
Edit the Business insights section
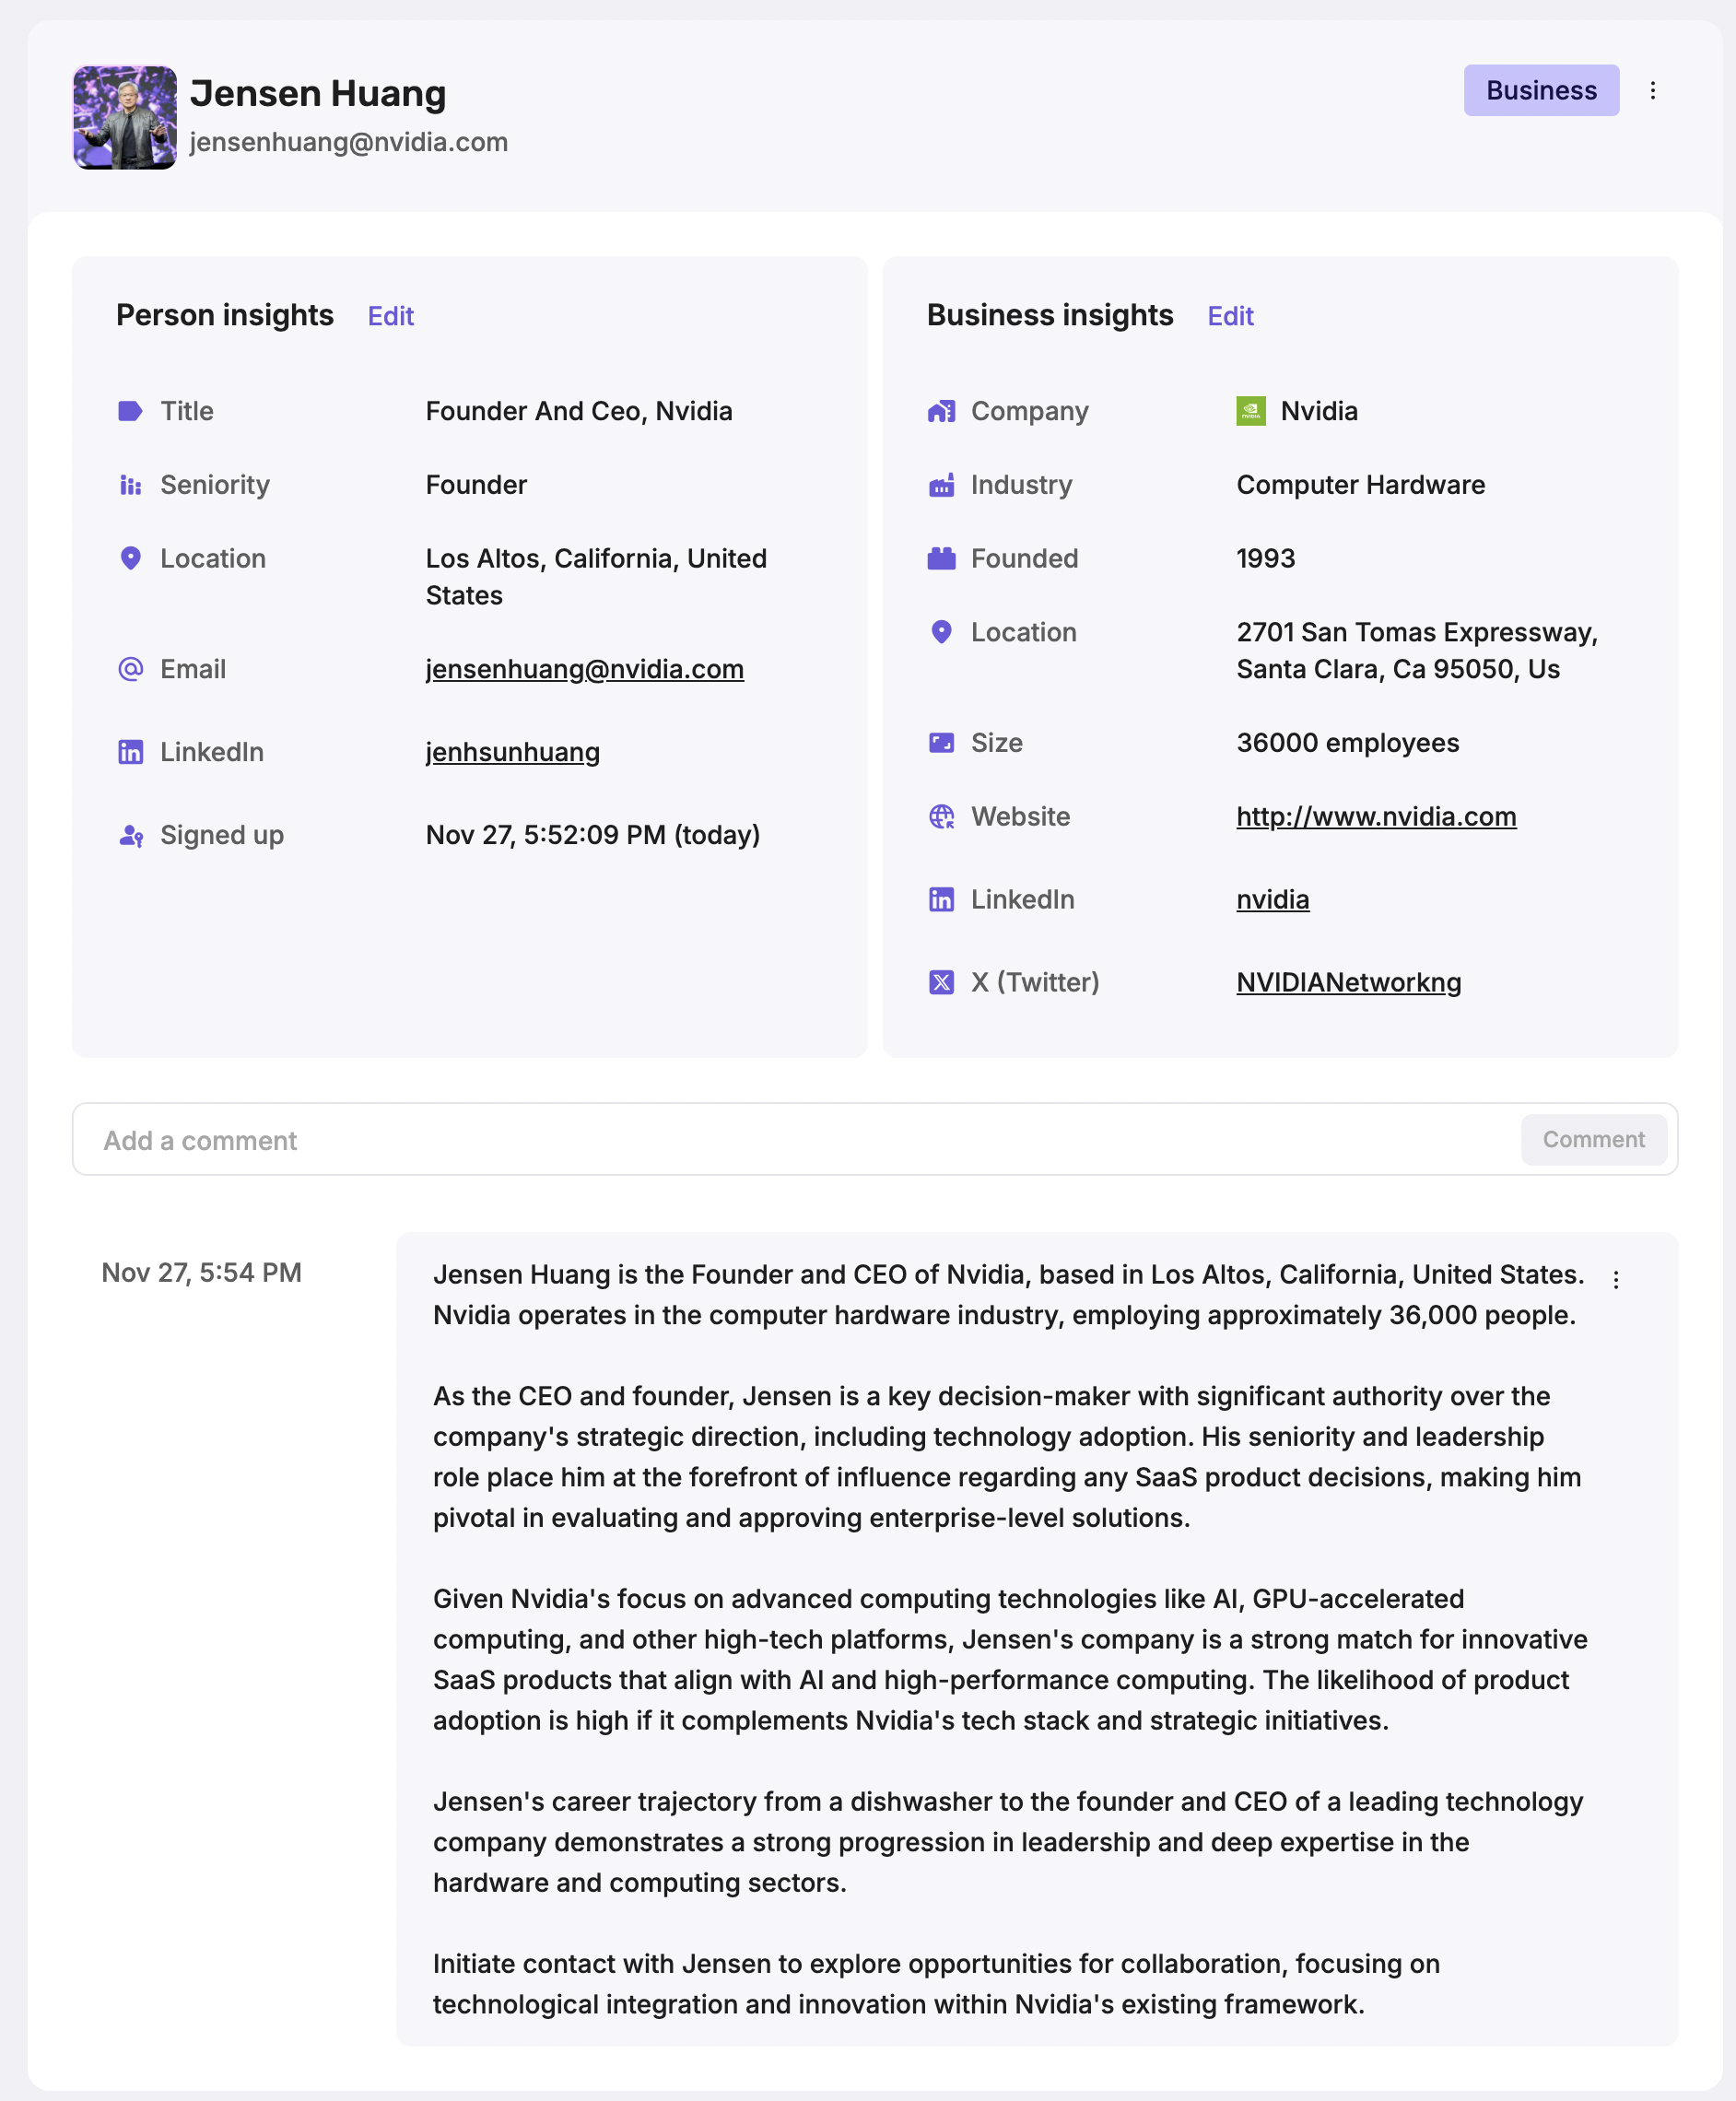[1229, 316]
